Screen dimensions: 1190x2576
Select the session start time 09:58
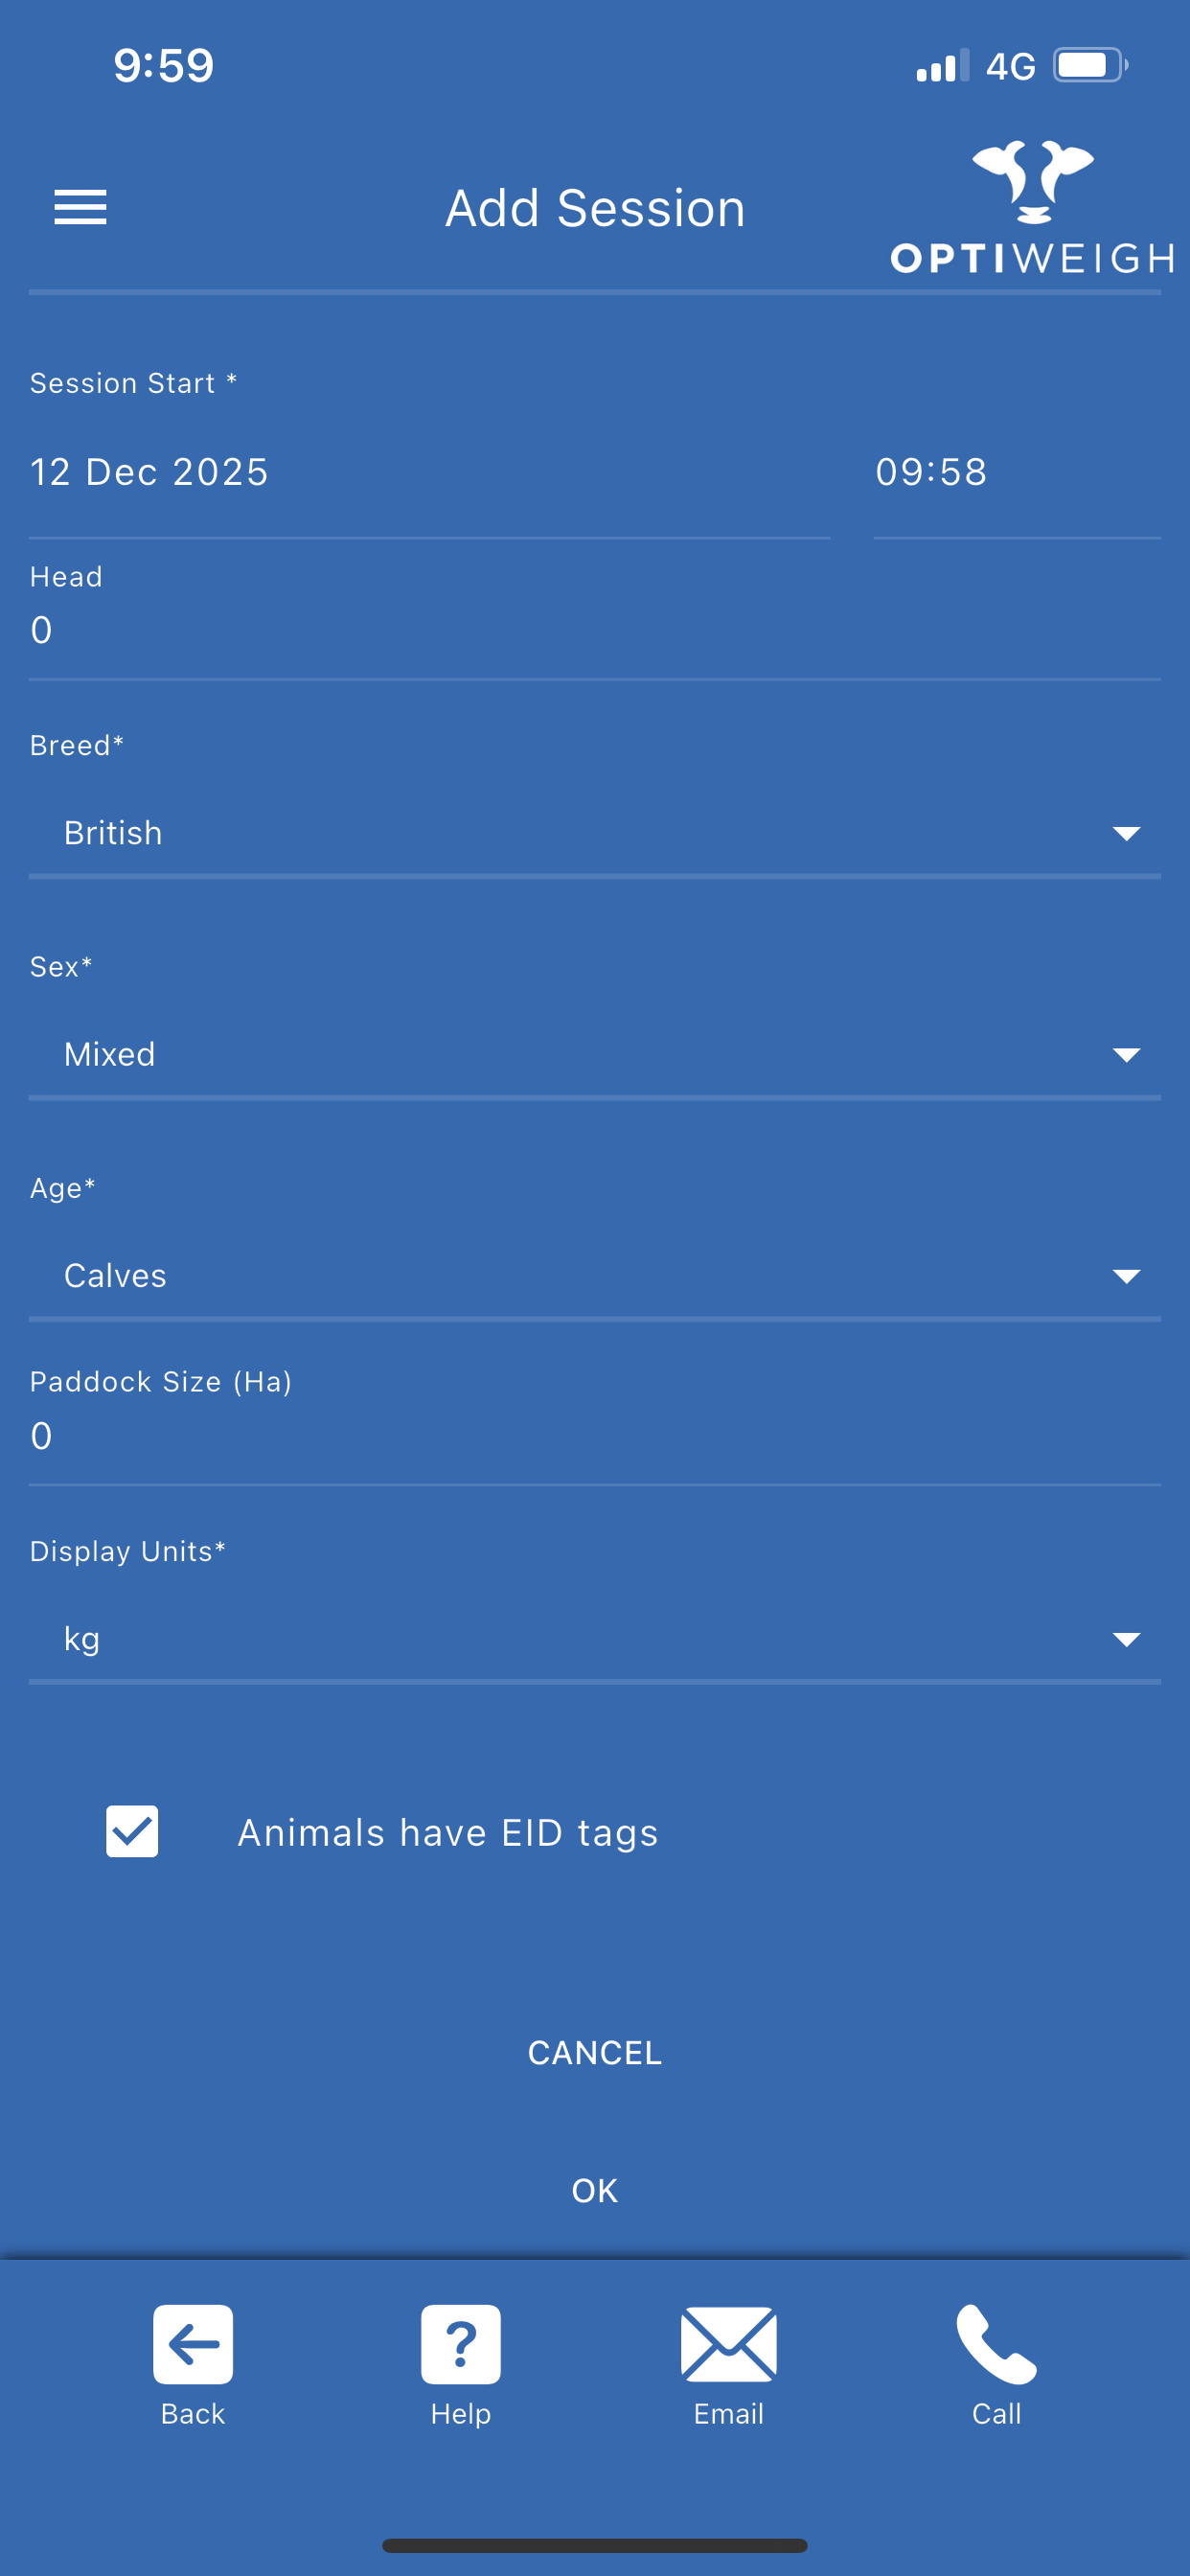[1016, 472]
